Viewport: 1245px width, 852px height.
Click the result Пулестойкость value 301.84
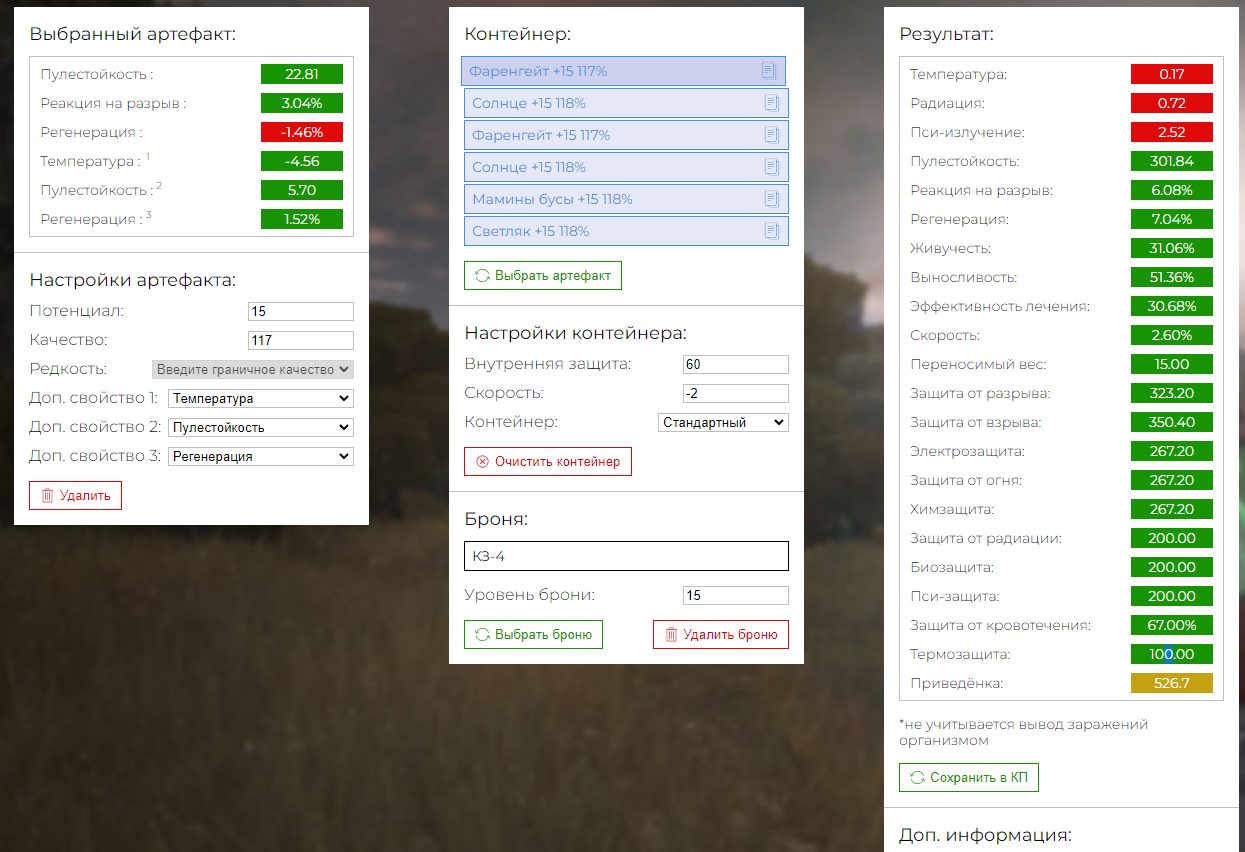tap(1172, 161)
